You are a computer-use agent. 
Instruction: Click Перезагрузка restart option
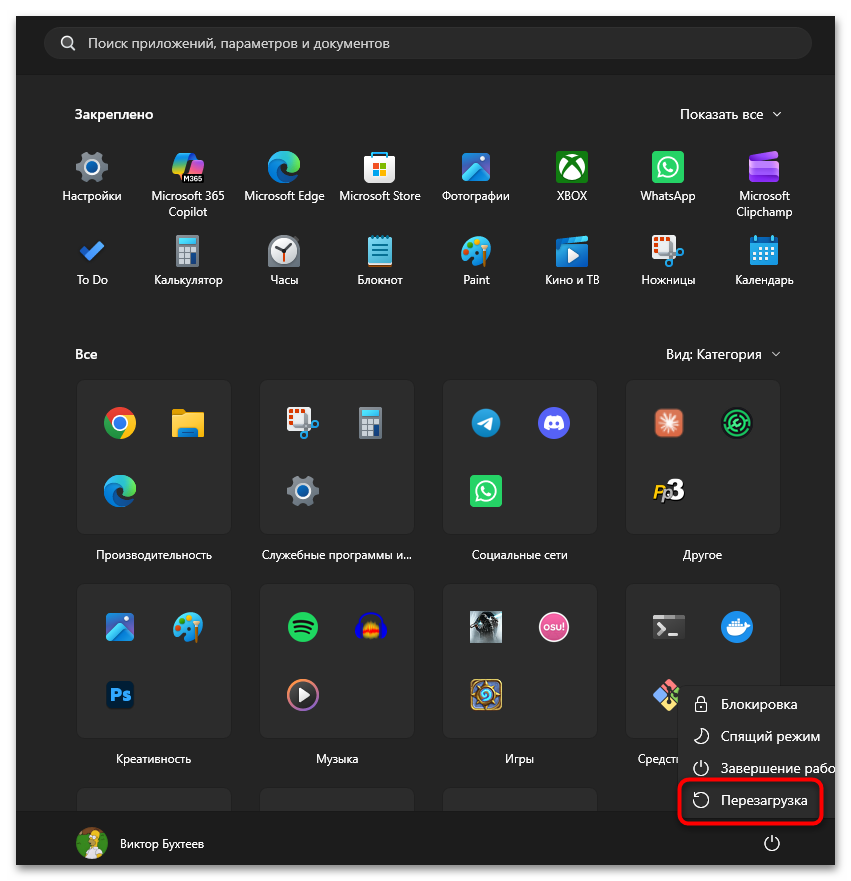tap(751, 801)
